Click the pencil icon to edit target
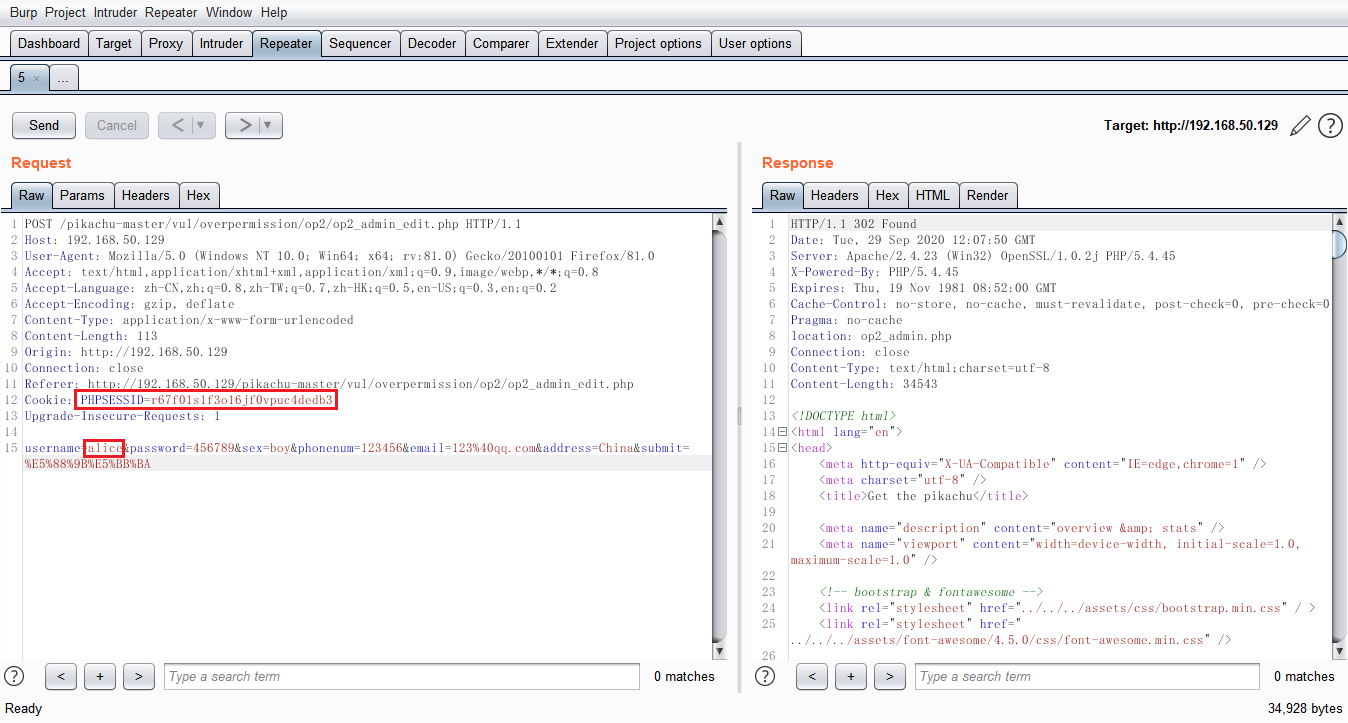 click(x=1300, y=126)
